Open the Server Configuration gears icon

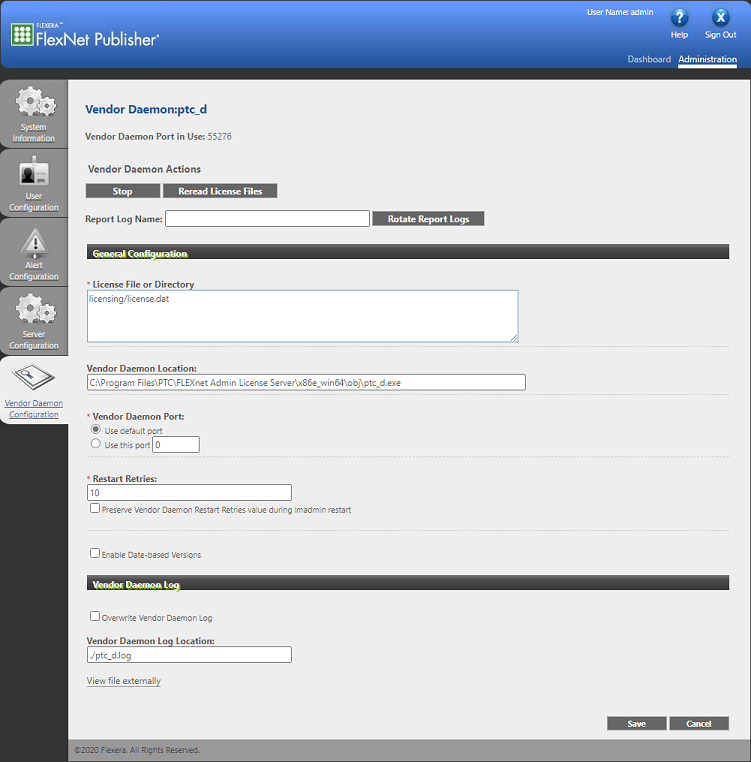pyautogui.click(x=35, y=309)
